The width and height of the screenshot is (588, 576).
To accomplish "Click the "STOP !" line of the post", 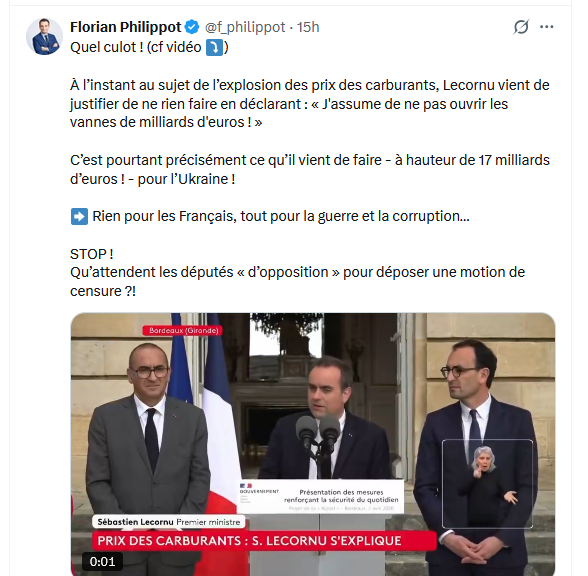I will (x=92, y=254).
